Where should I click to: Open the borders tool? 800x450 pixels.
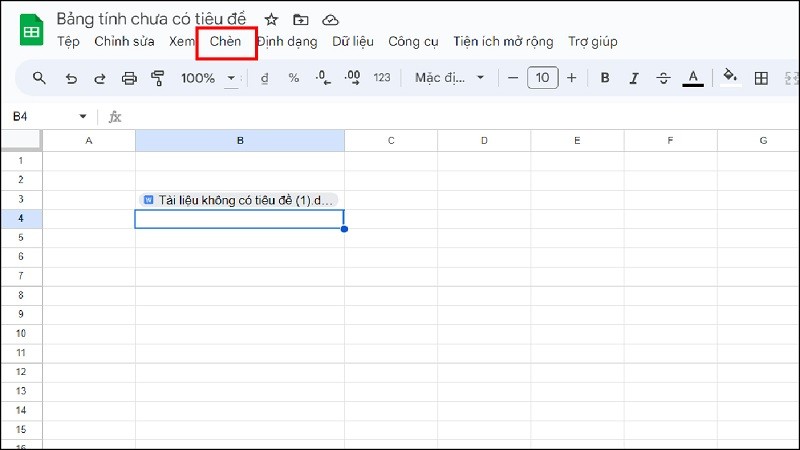click(761, 78)
